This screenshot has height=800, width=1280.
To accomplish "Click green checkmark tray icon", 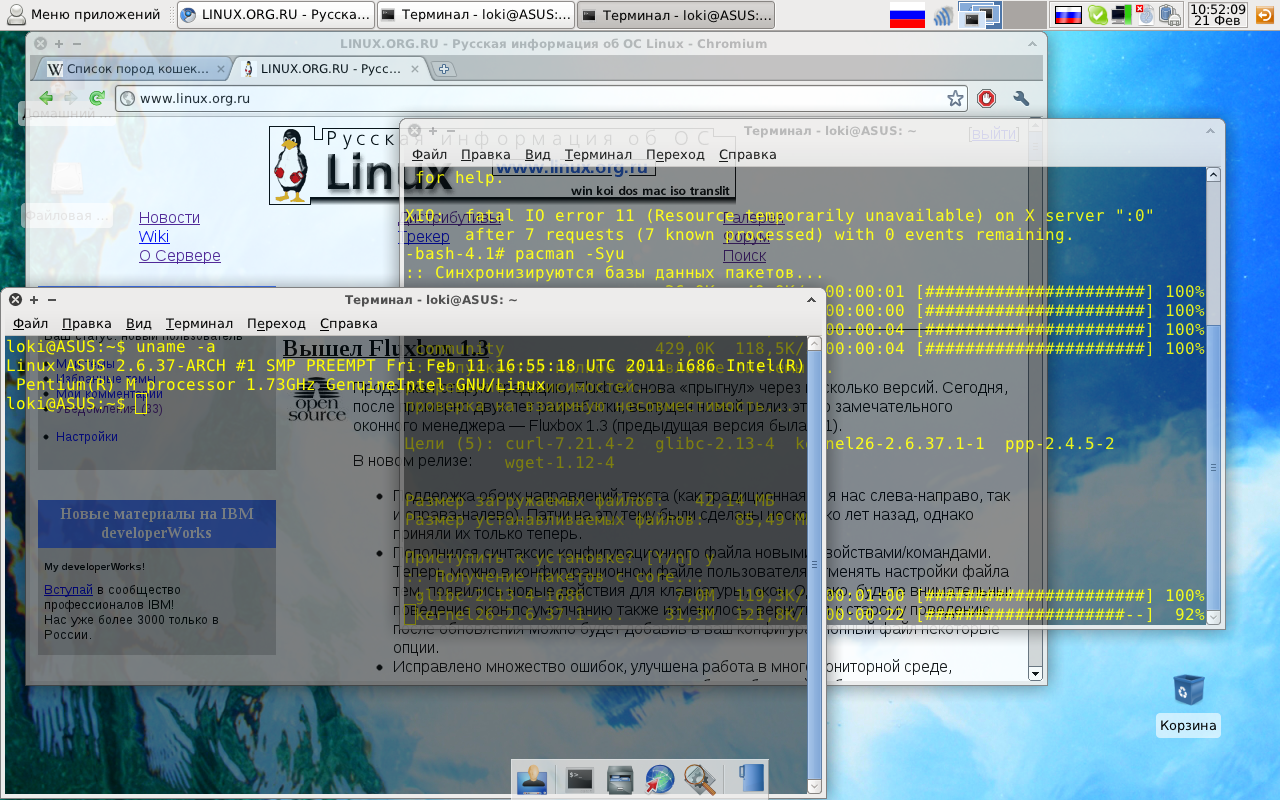I will click(x=1097, y=15).
